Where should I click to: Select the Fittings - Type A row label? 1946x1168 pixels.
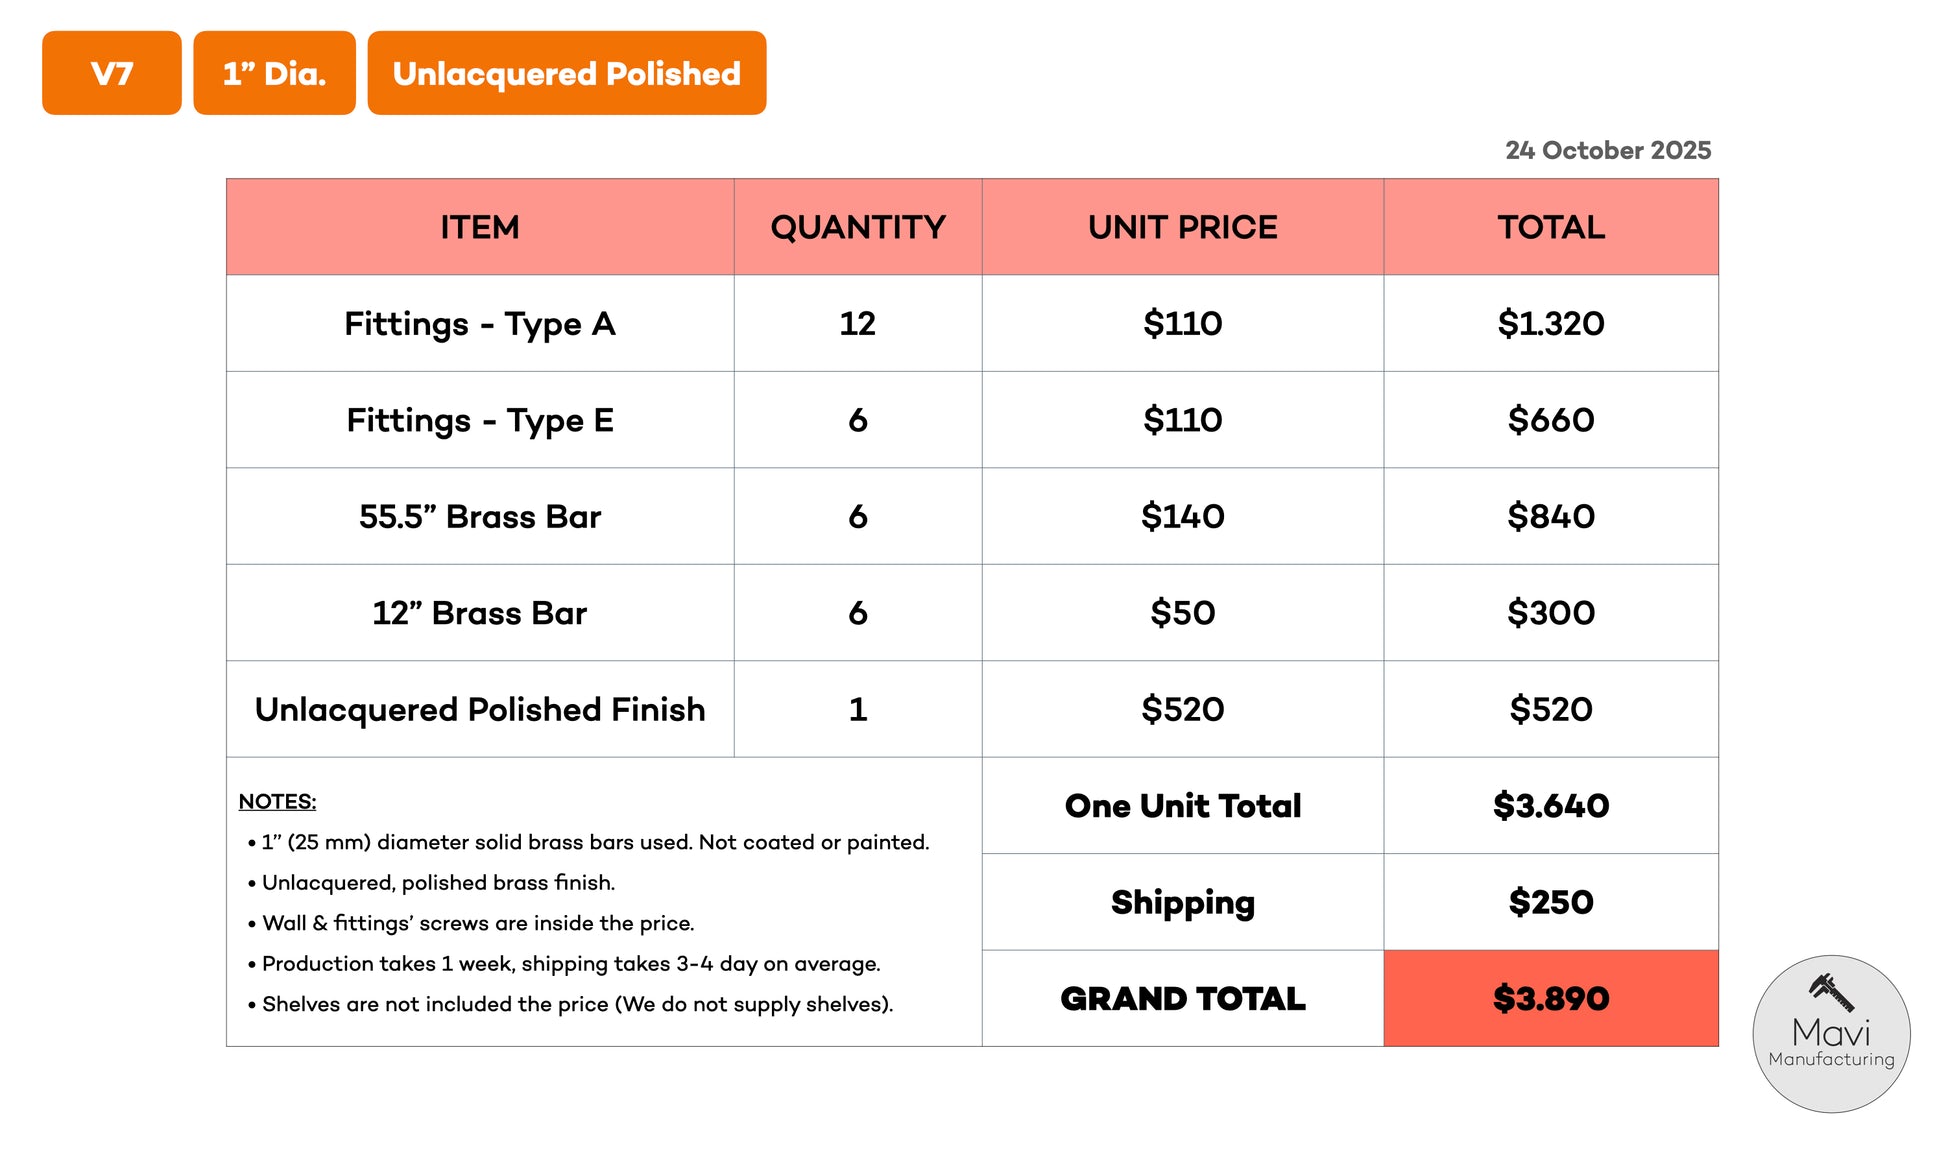click(x=480, y=324)
